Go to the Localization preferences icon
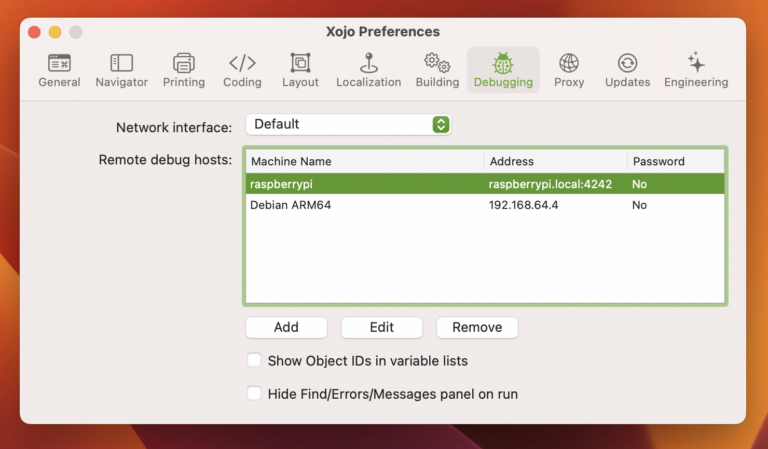This screenshot has width=768, height=449. pos(368,71)
